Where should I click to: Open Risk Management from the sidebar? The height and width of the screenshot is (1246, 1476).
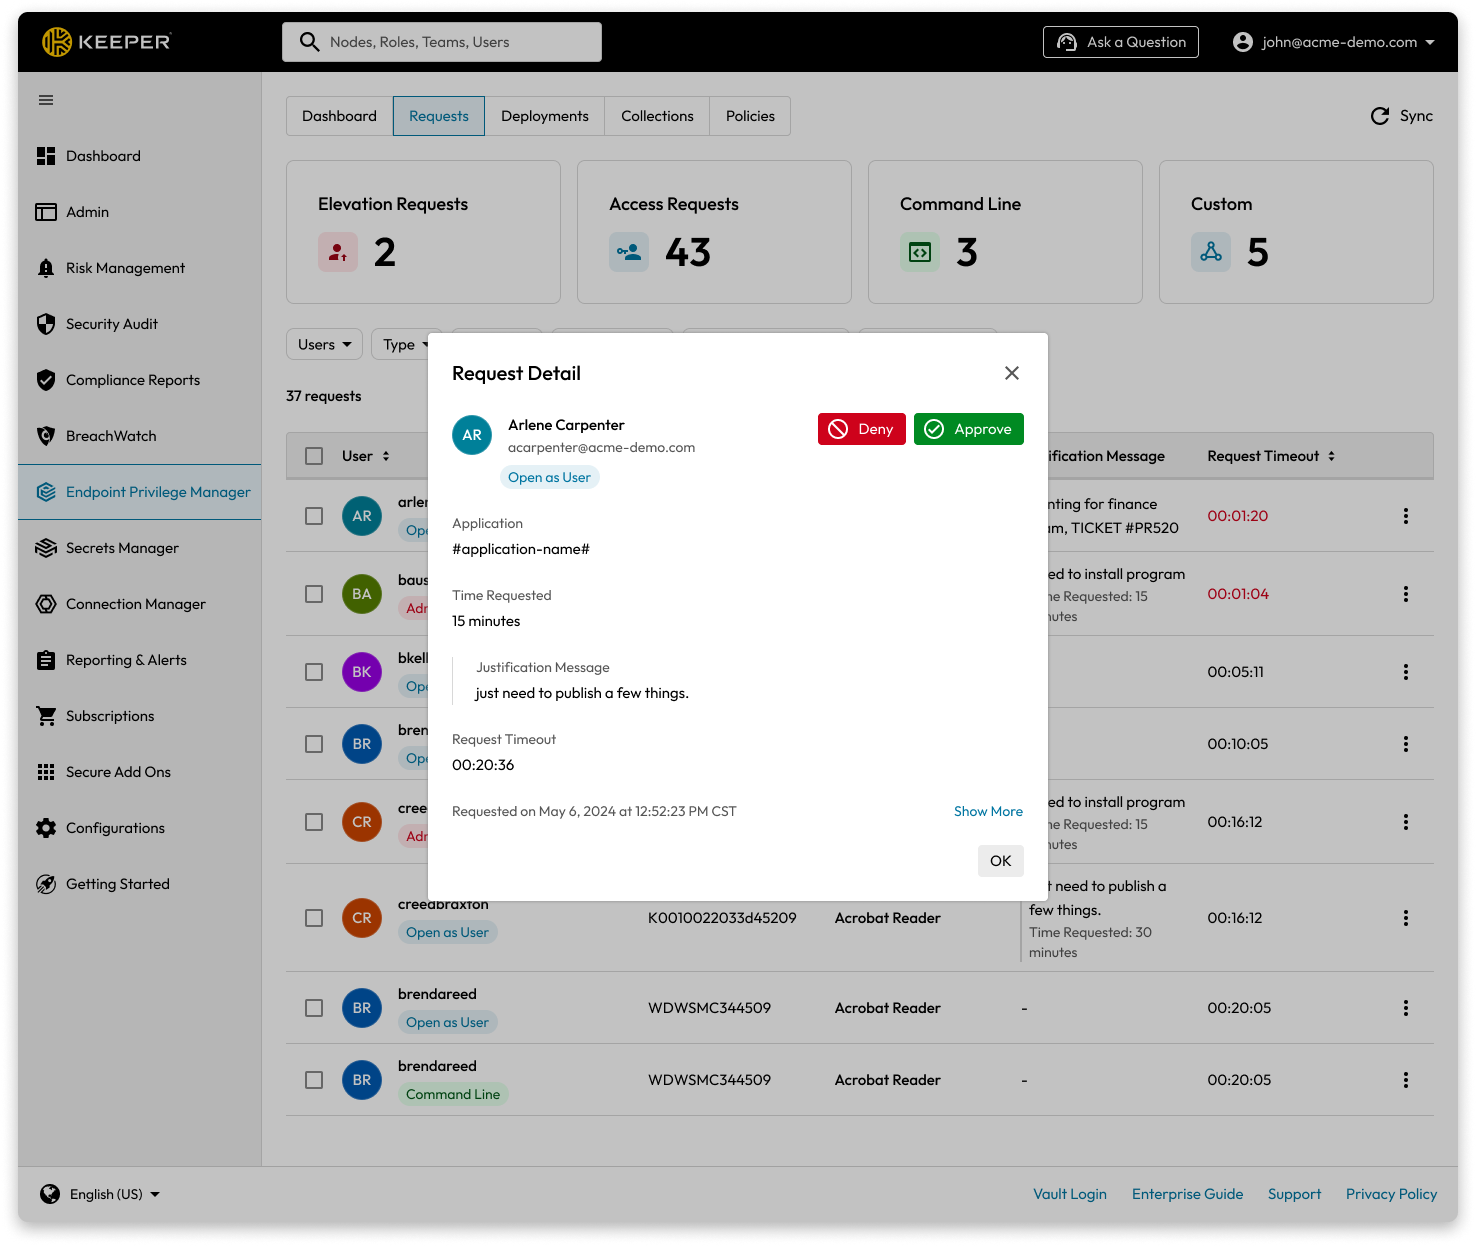click(125, 268)
